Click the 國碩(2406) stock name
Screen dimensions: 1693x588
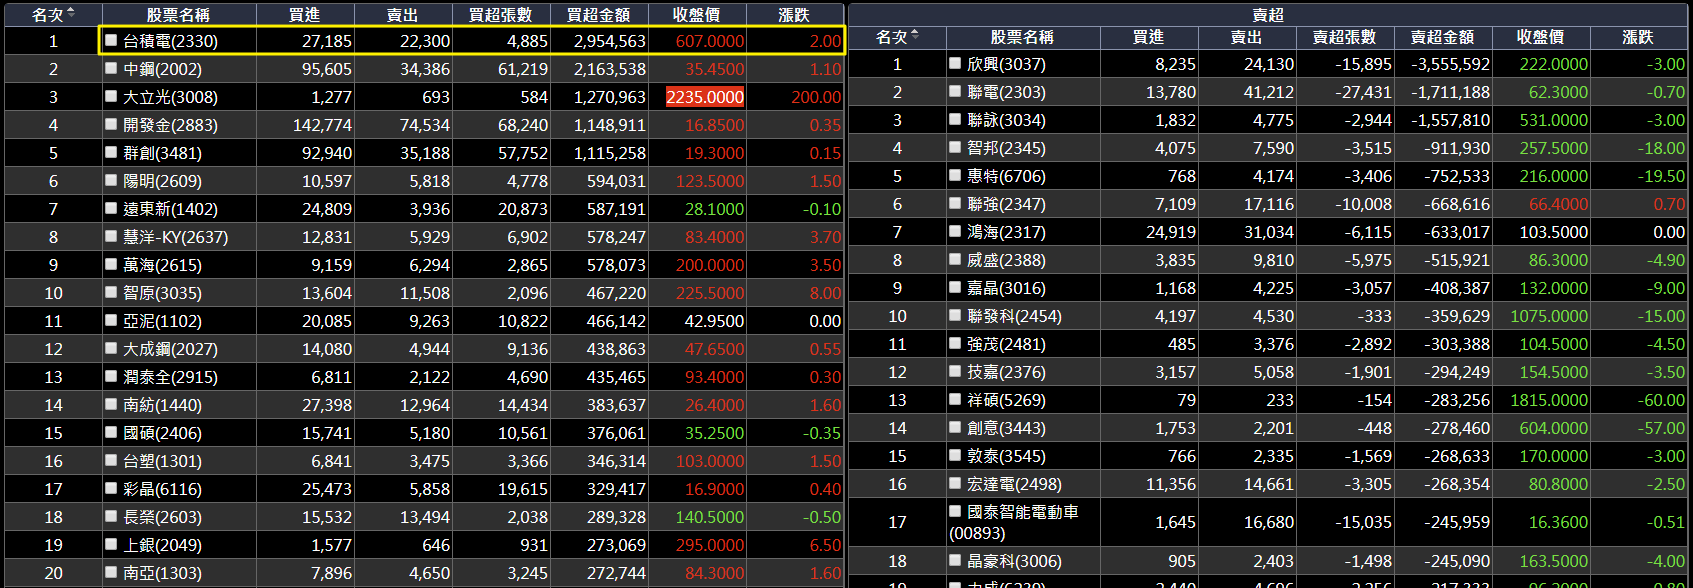(162, 433)
